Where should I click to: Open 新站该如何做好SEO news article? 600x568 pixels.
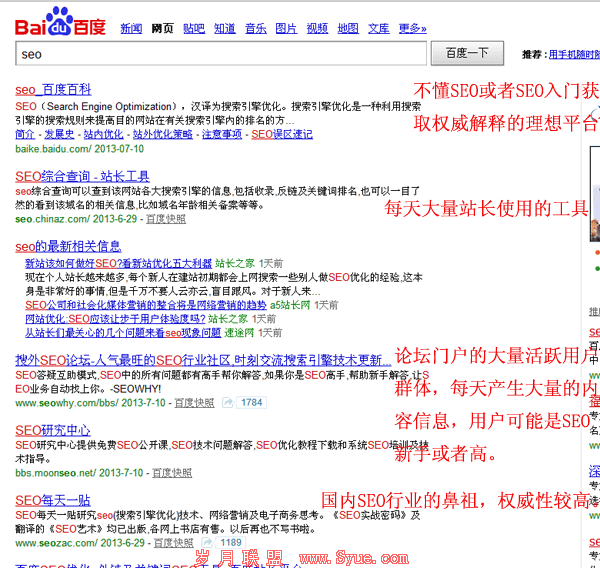pyautogui.click(x=118, y=263)
